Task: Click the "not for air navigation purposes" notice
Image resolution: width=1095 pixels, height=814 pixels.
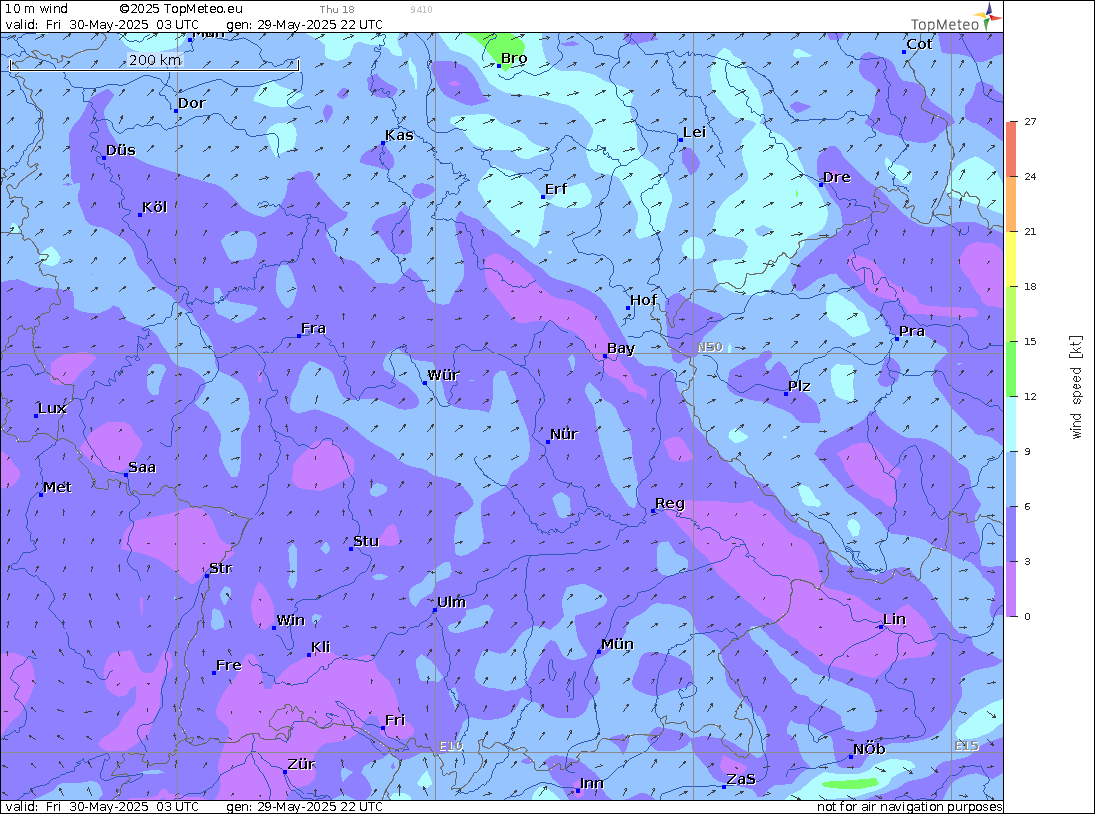Action: tap(909, 807)
